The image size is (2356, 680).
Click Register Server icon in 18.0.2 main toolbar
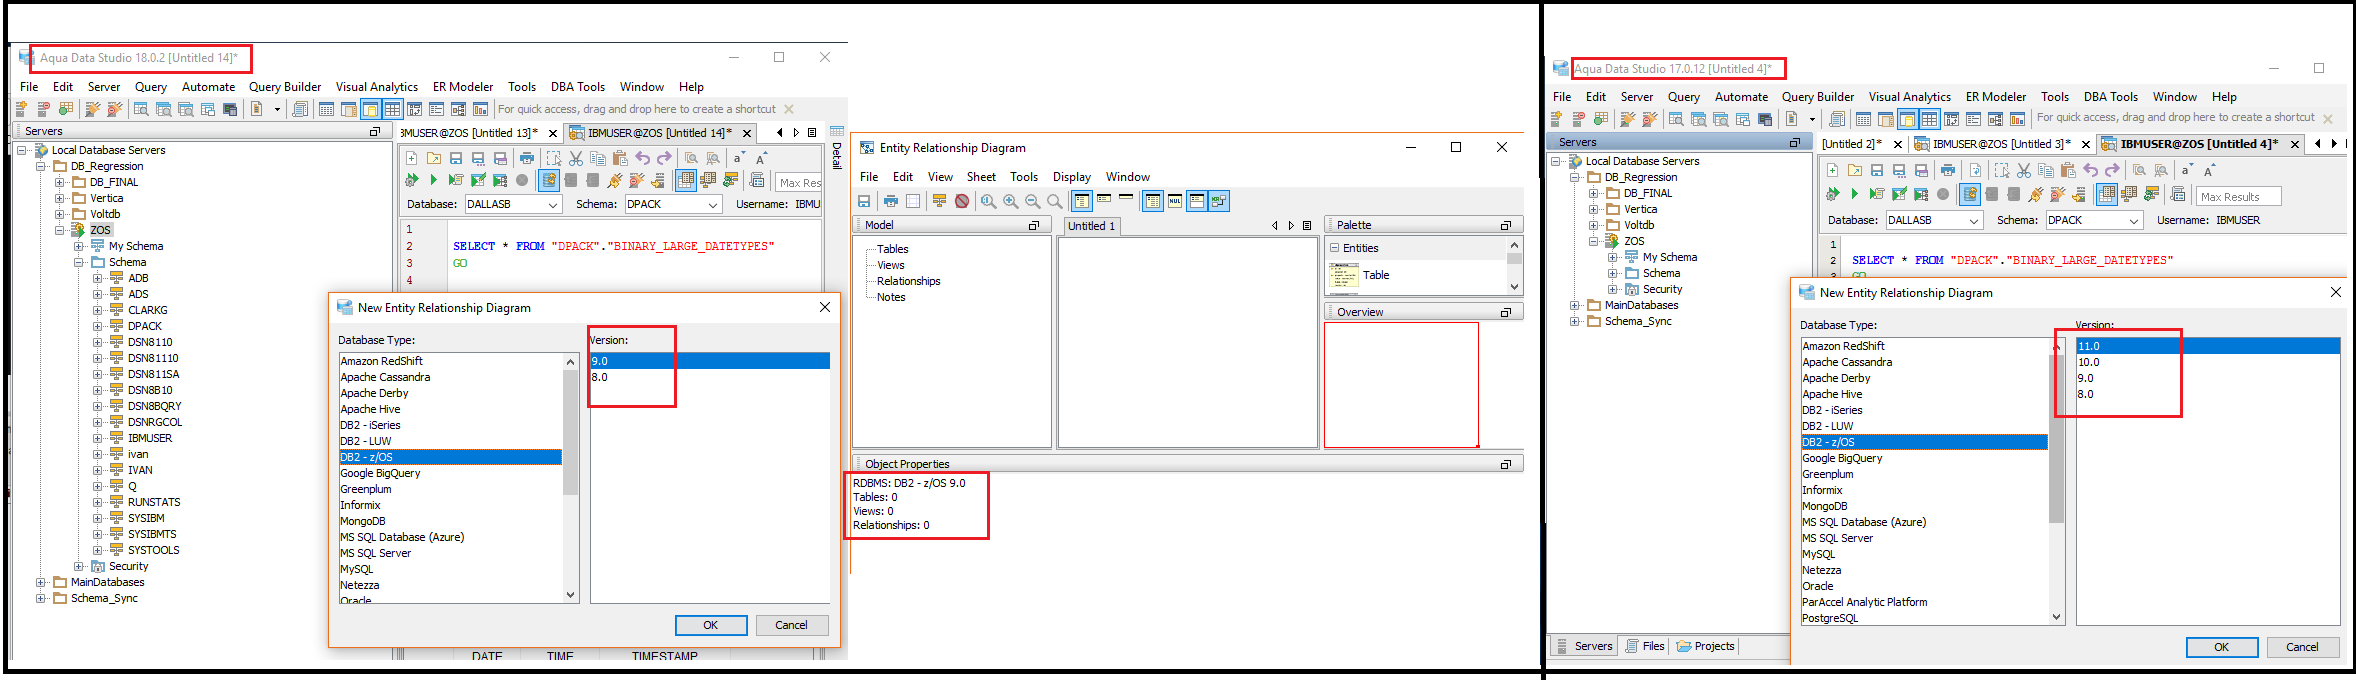(22, 109)
